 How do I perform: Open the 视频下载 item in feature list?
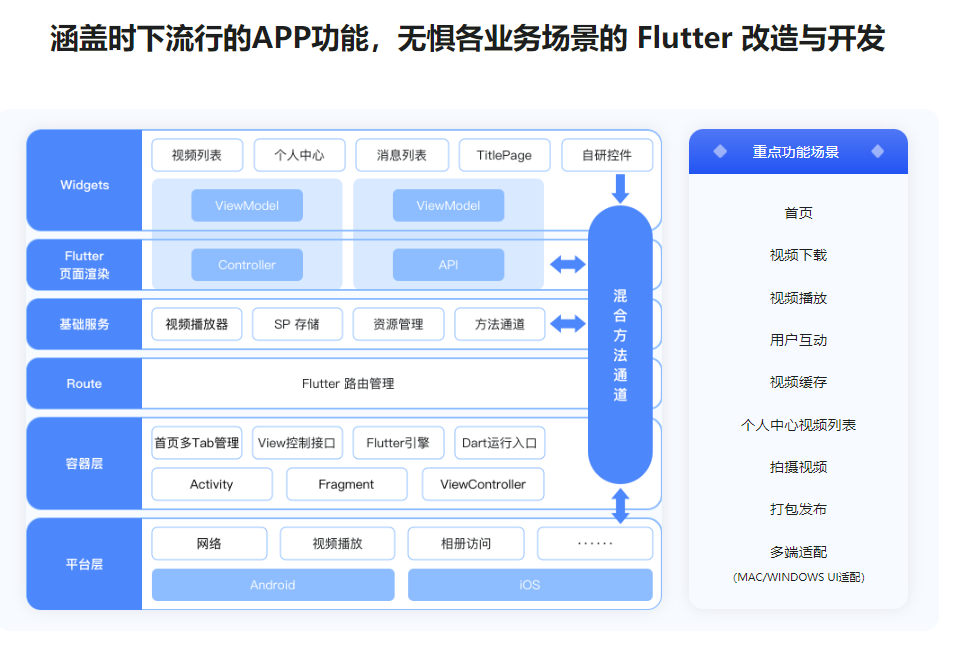pyautogui.click(x=798, y=255)
